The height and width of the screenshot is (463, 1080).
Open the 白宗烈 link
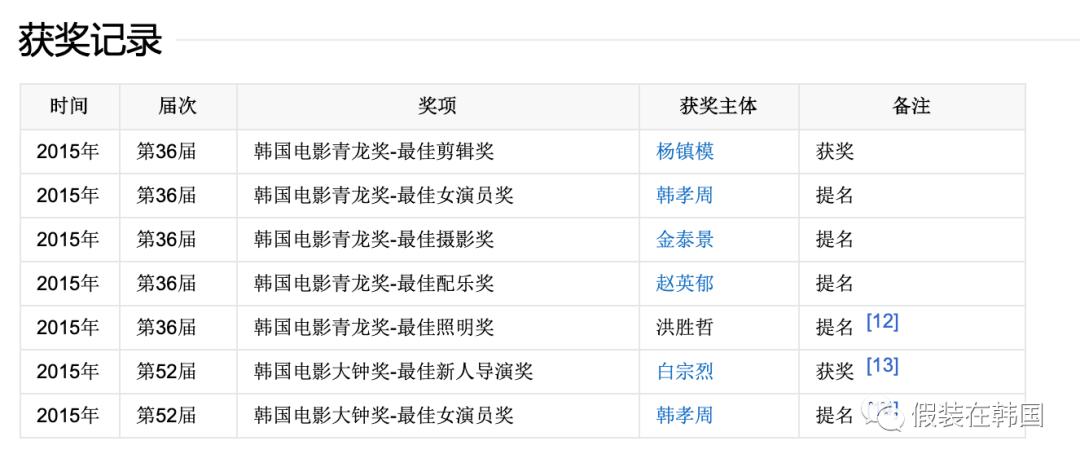point(685,371)
